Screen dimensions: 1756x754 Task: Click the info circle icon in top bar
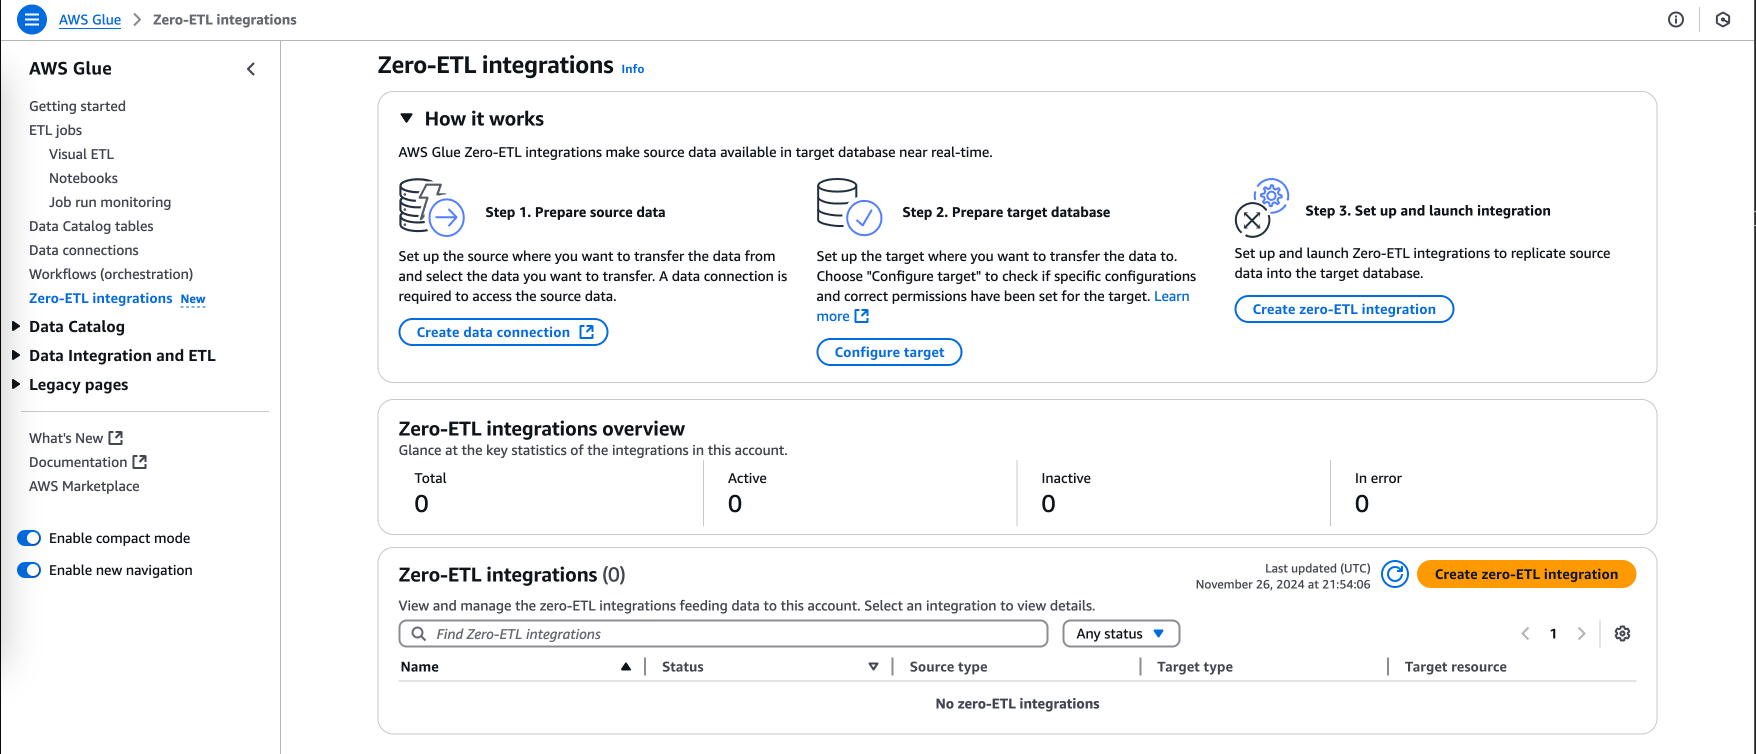pos(1676,20)
